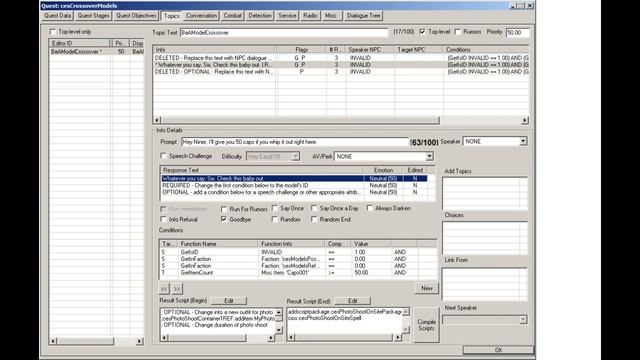640x360 pixels.
Task: Click the Add Topics list box
Action: coord(484,193)
